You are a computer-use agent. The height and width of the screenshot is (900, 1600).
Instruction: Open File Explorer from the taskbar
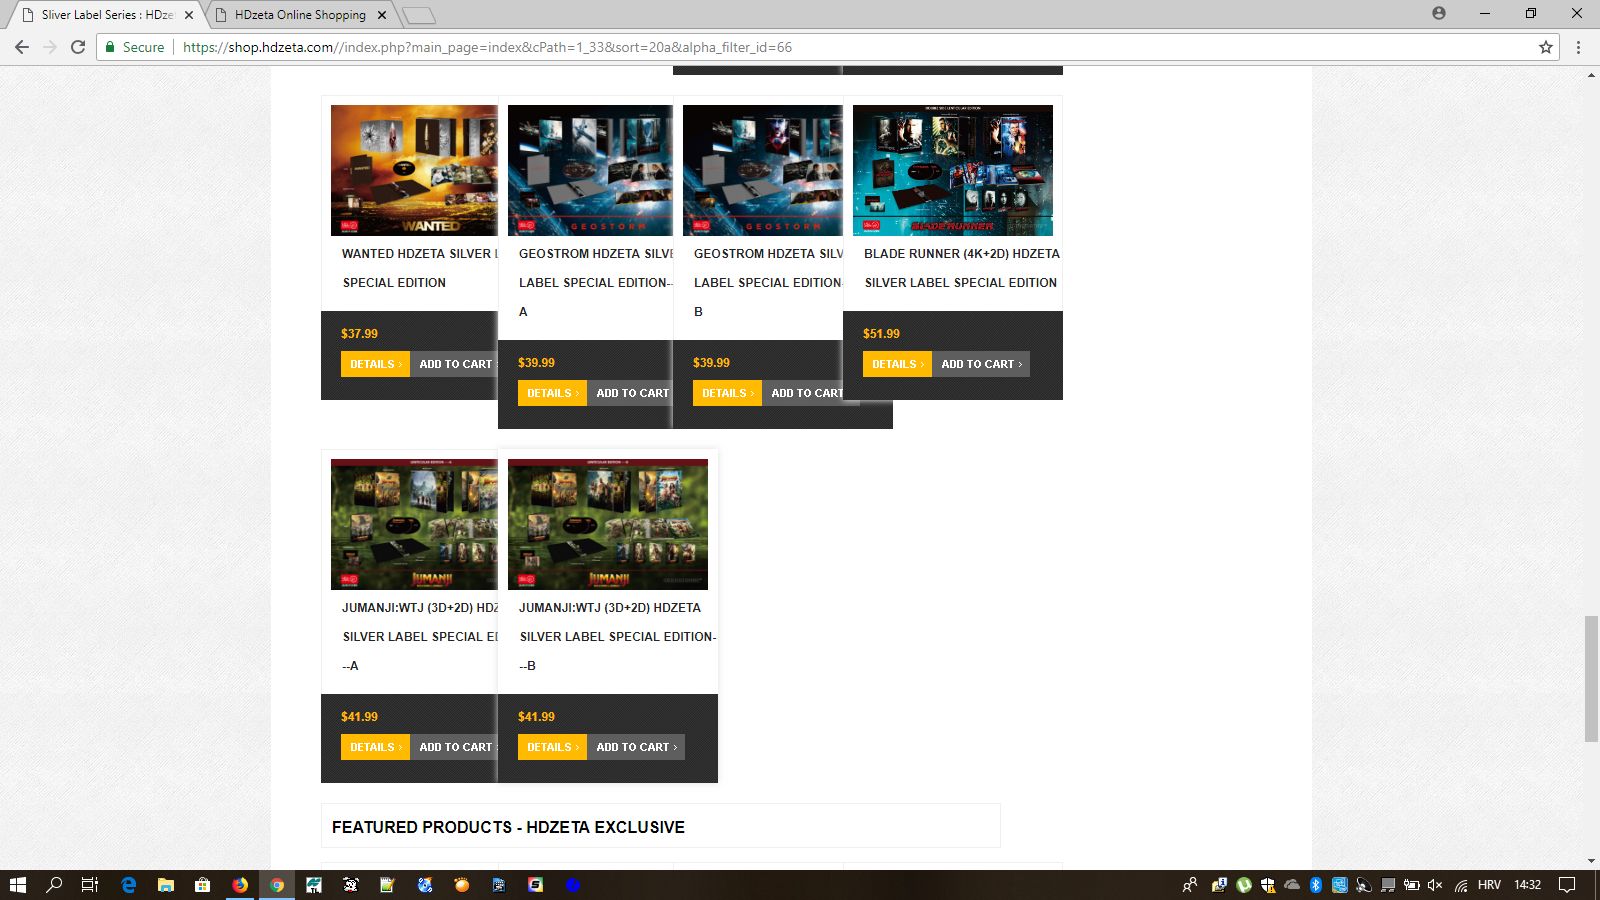[166, 885]
